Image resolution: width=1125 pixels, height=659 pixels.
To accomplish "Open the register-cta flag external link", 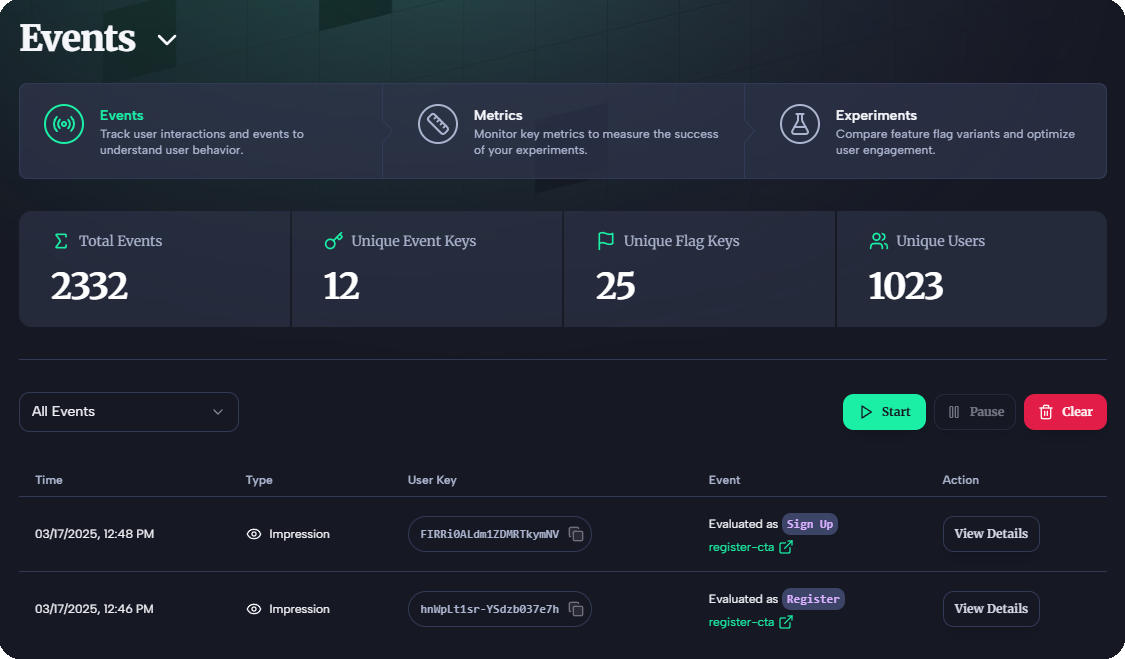I will 786,548.
